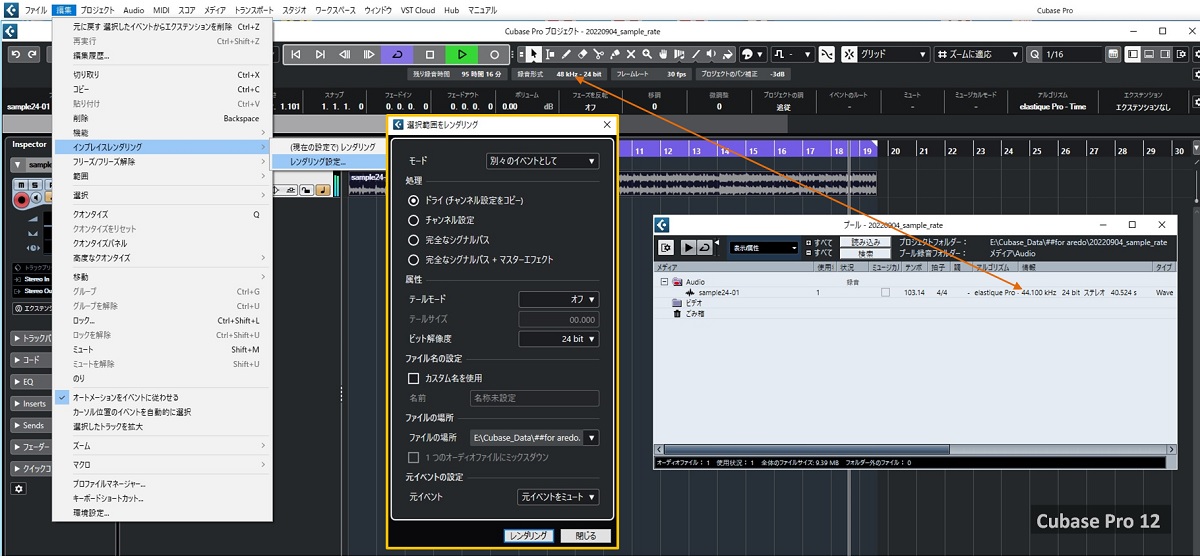Open the Grid snap type dropdown
The image size is (1200, 558).
point(894,54)
